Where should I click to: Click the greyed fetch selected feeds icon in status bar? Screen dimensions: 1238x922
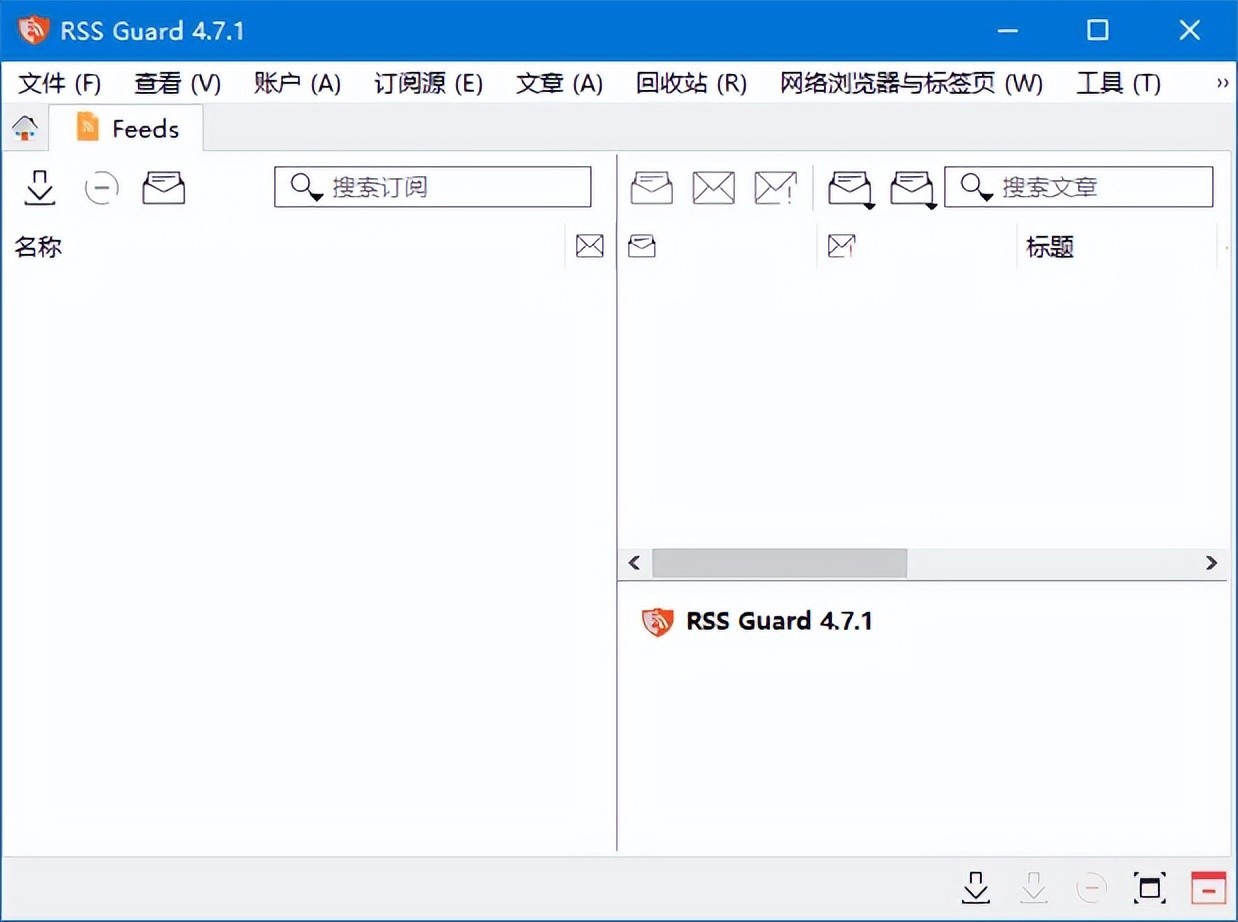(1033, 887)
